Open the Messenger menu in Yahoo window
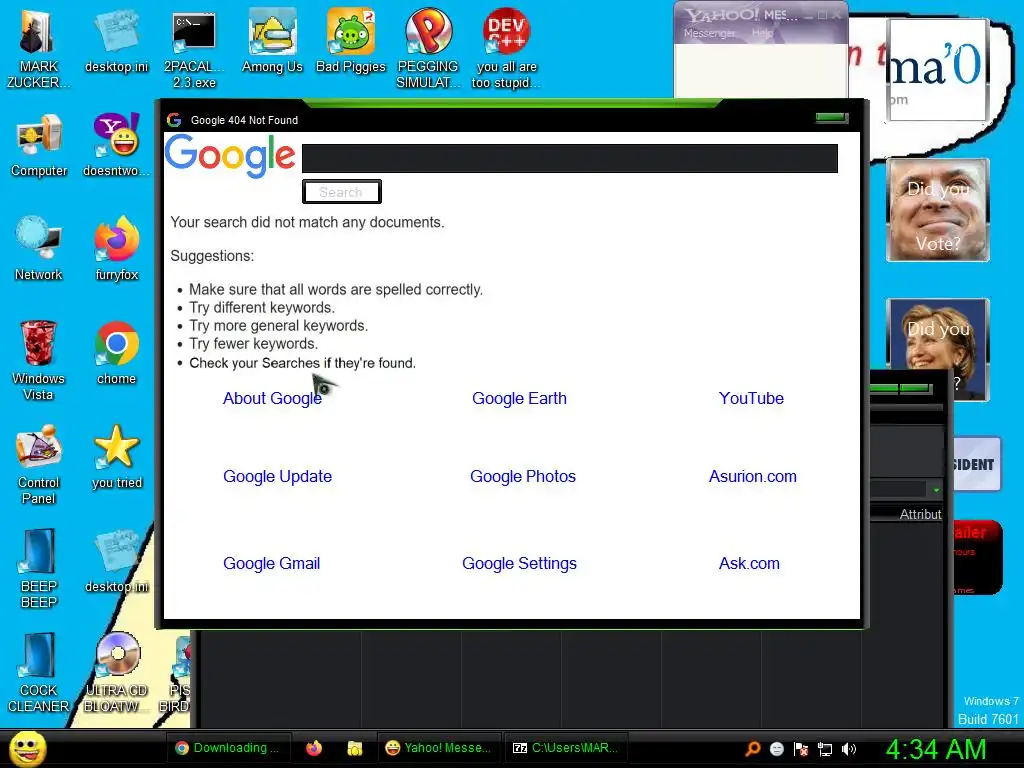 (x=709, y=33)
